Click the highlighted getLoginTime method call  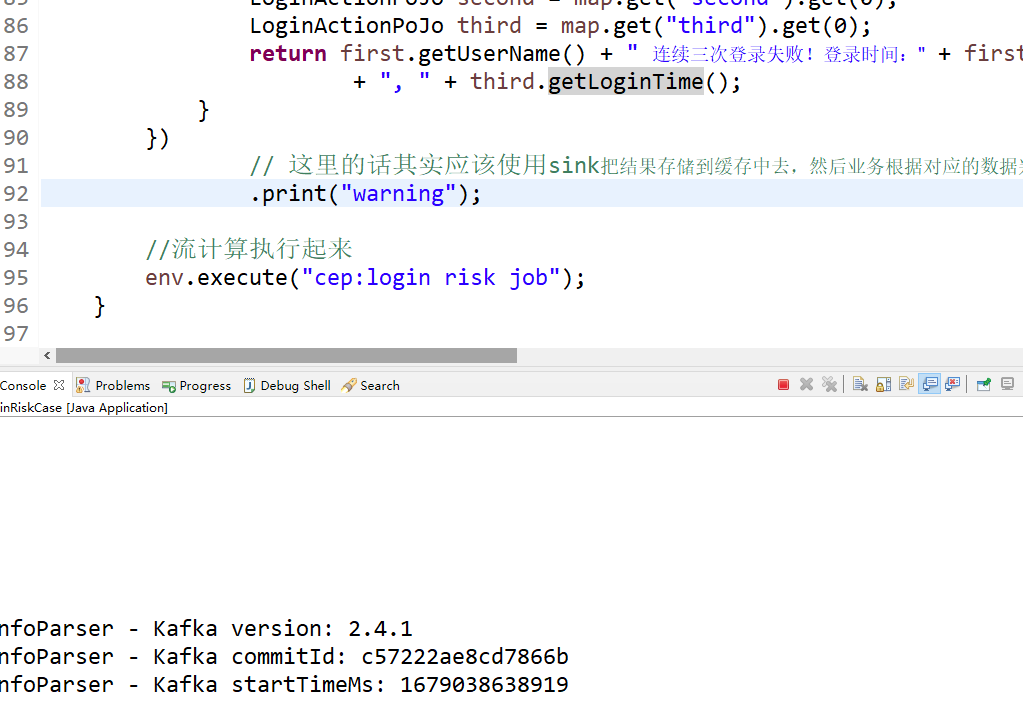(x=625, y=81)
